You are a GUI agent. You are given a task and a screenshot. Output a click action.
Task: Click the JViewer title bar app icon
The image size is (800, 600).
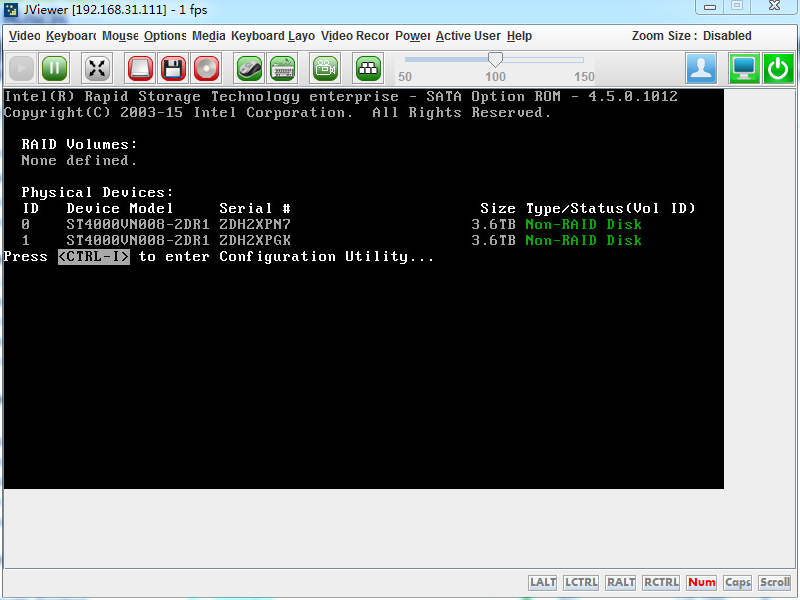pyautogui.click(x=11, y=10)
